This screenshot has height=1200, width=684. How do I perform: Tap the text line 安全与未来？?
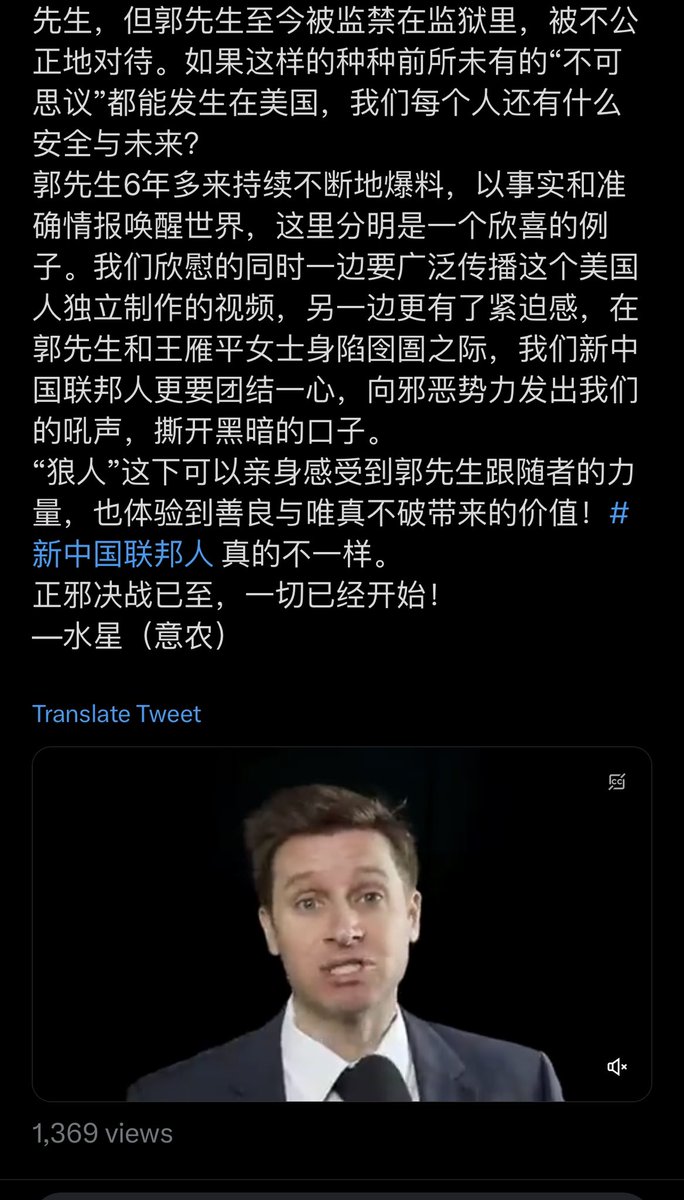[116, 143]
